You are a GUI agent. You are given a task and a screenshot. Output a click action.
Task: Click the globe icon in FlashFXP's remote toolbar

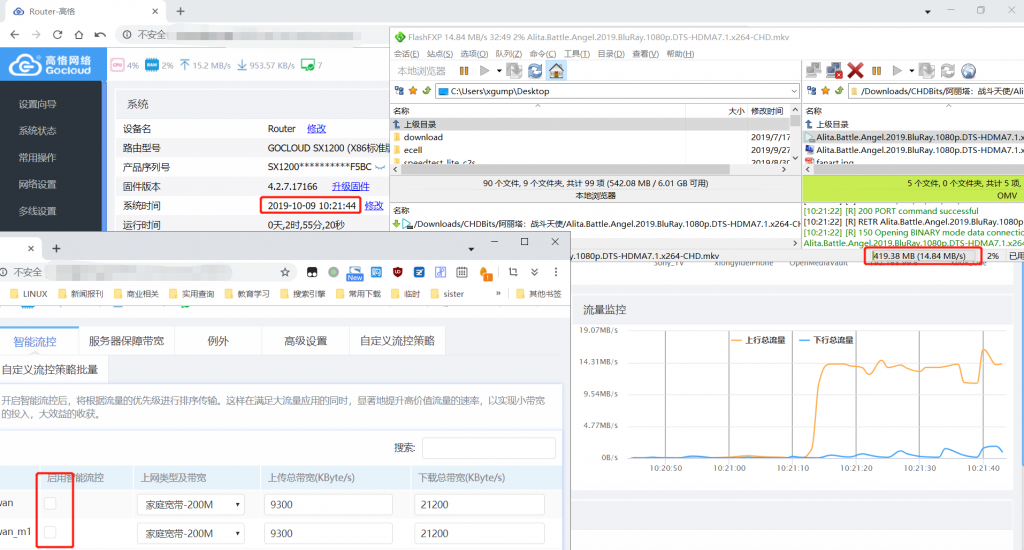[968, 70]
